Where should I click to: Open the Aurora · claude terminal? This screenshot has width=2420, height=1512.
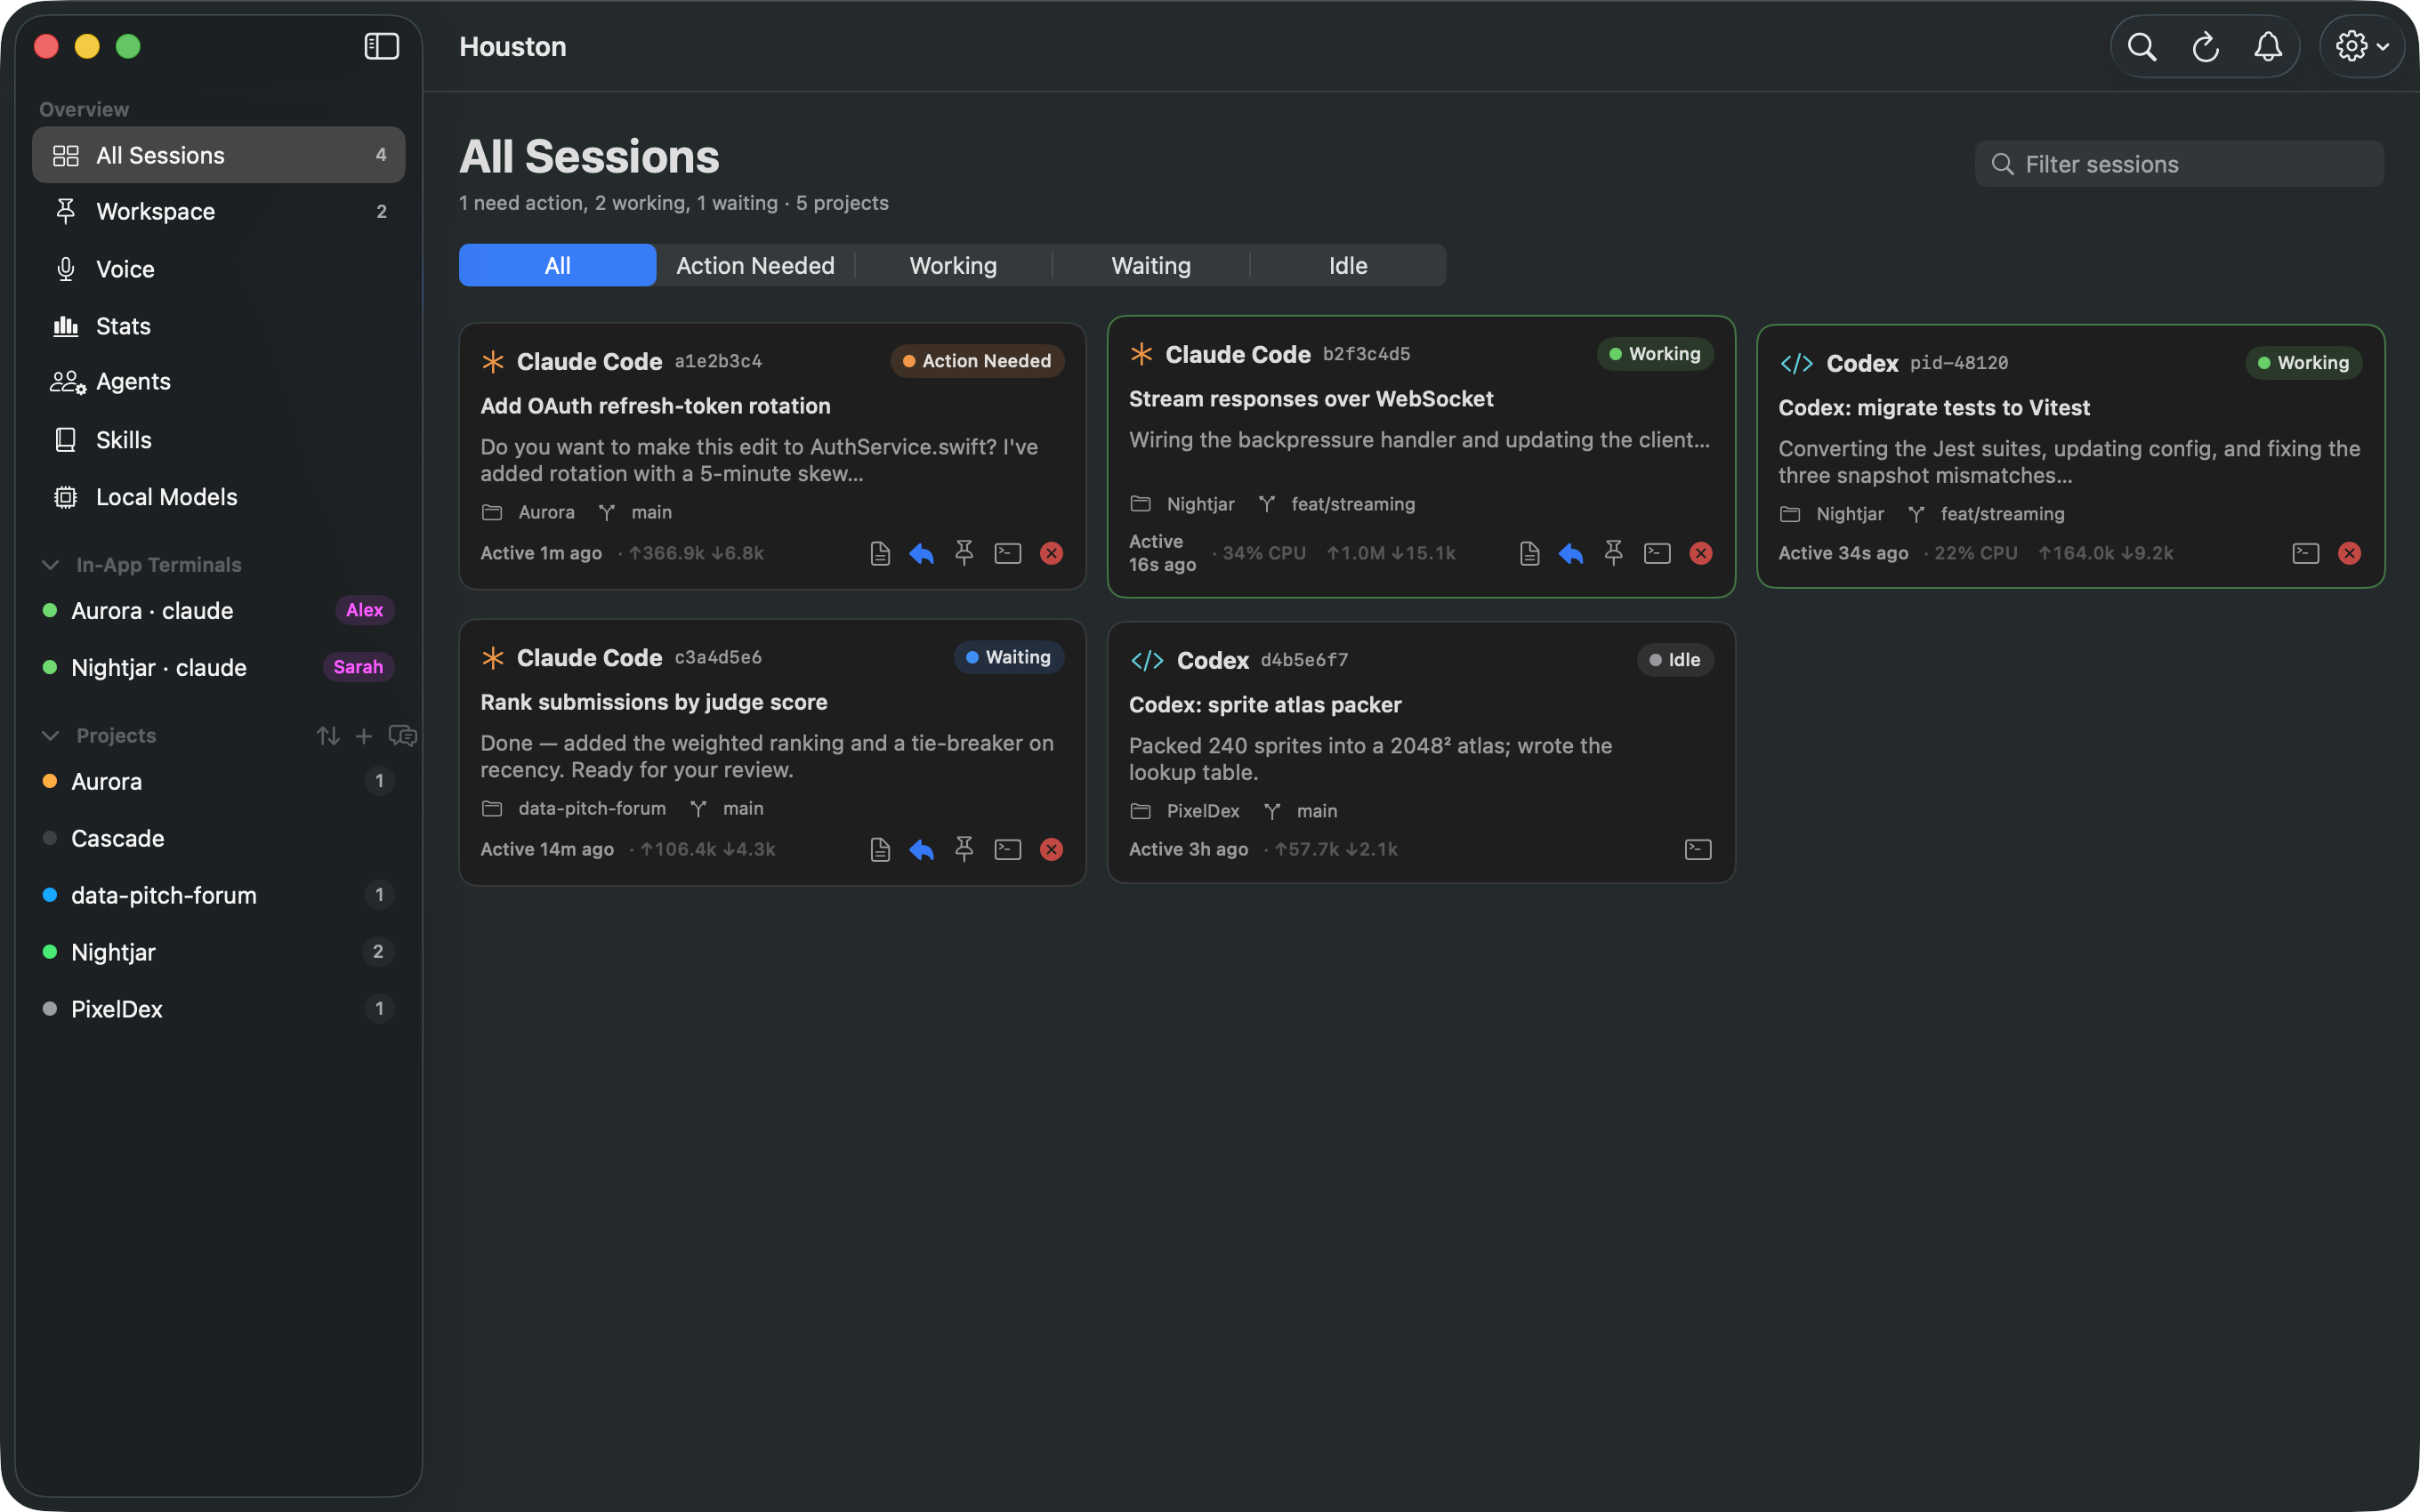pos(218,611)
